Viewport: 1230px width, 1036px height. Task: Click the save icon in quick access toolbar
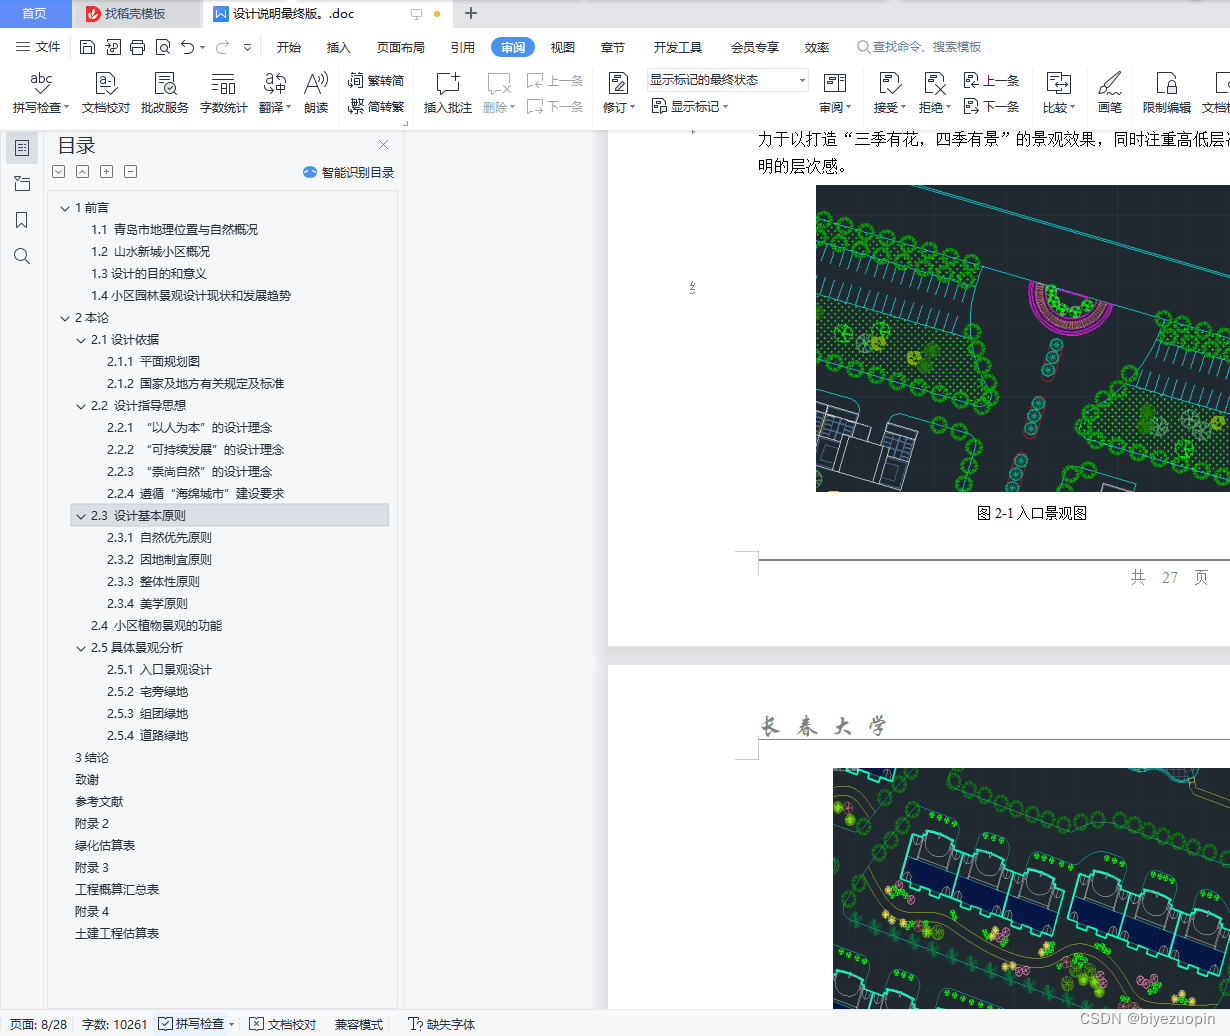pos(87,47)
